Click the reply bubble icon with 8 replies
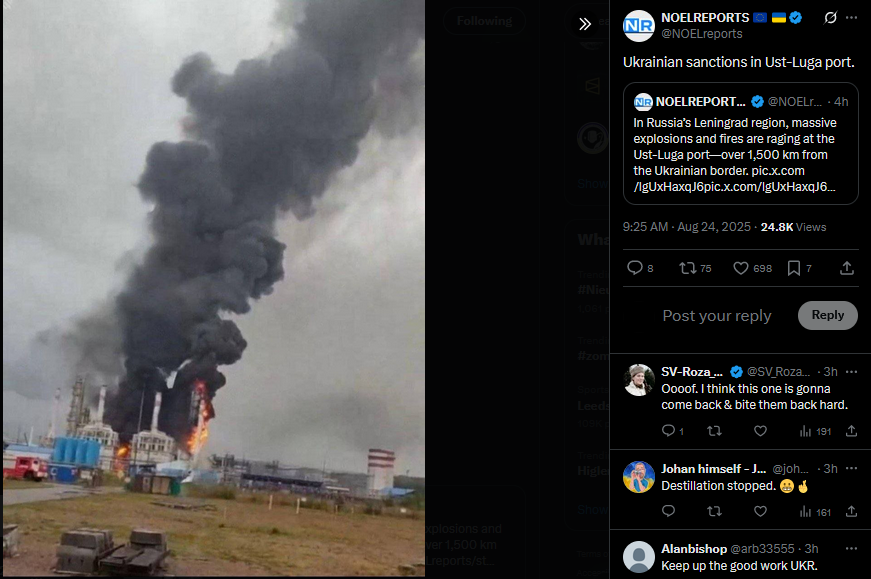871x579 pixels. click(640, 268)
